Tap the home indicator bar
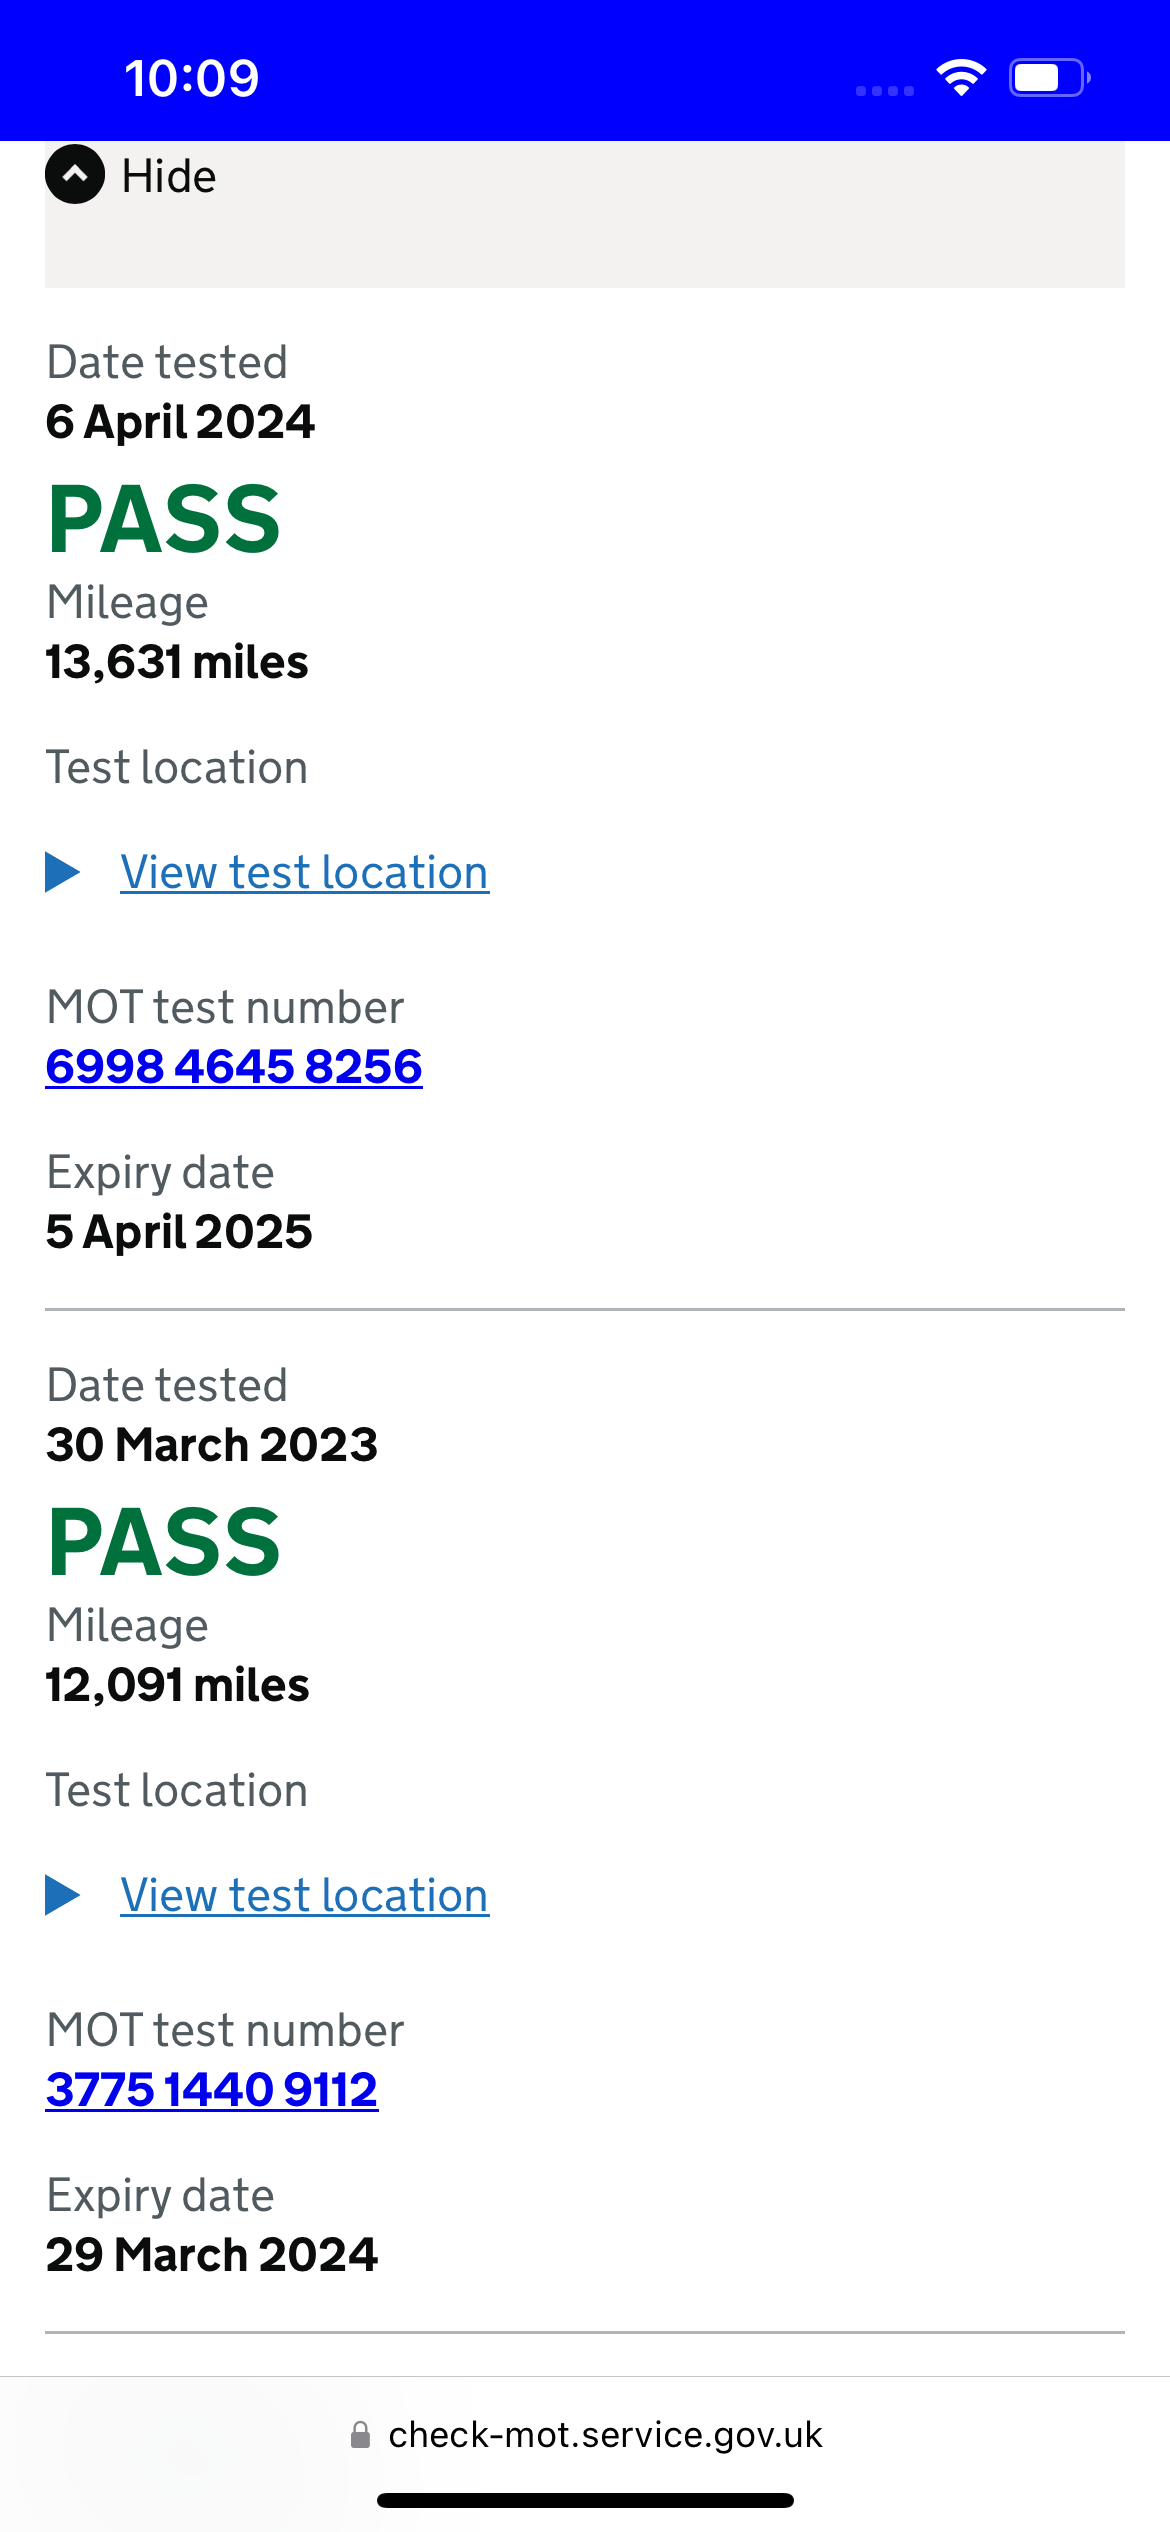The height and width of the screenshot is (2532, 1170). tap(585, 2500)
